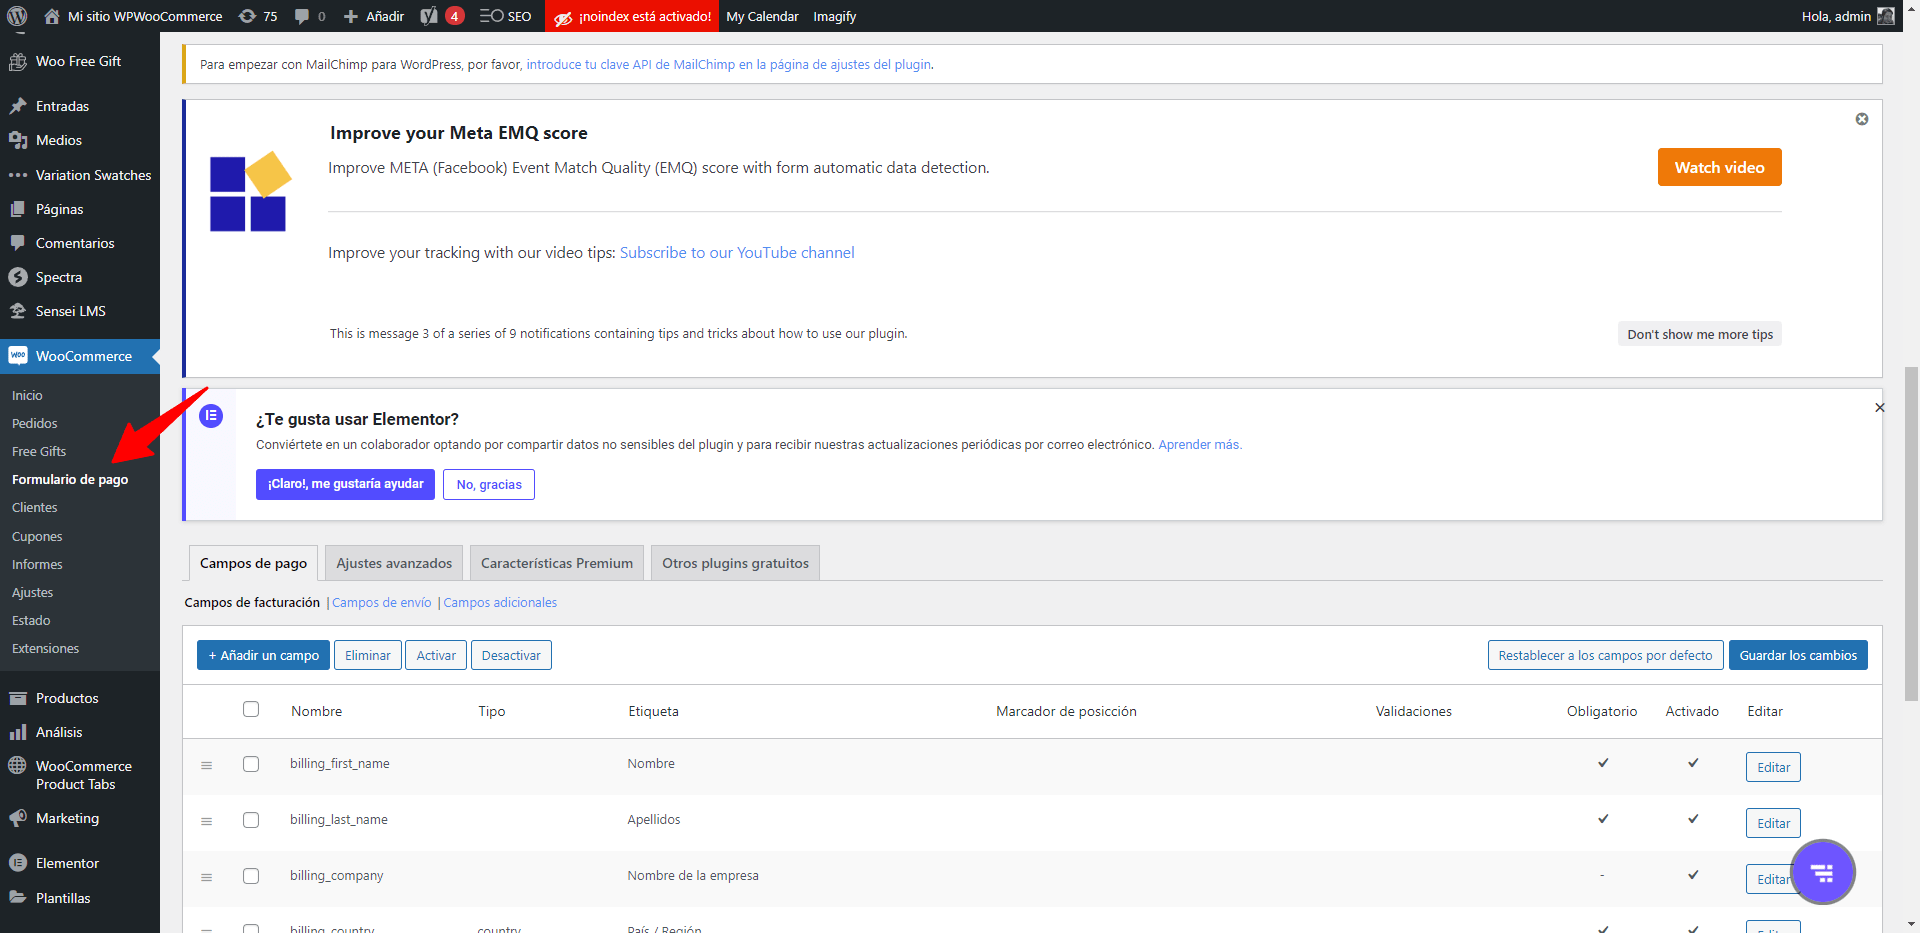
Task: Open the Cupones submenu item
Action: [37, 537]
